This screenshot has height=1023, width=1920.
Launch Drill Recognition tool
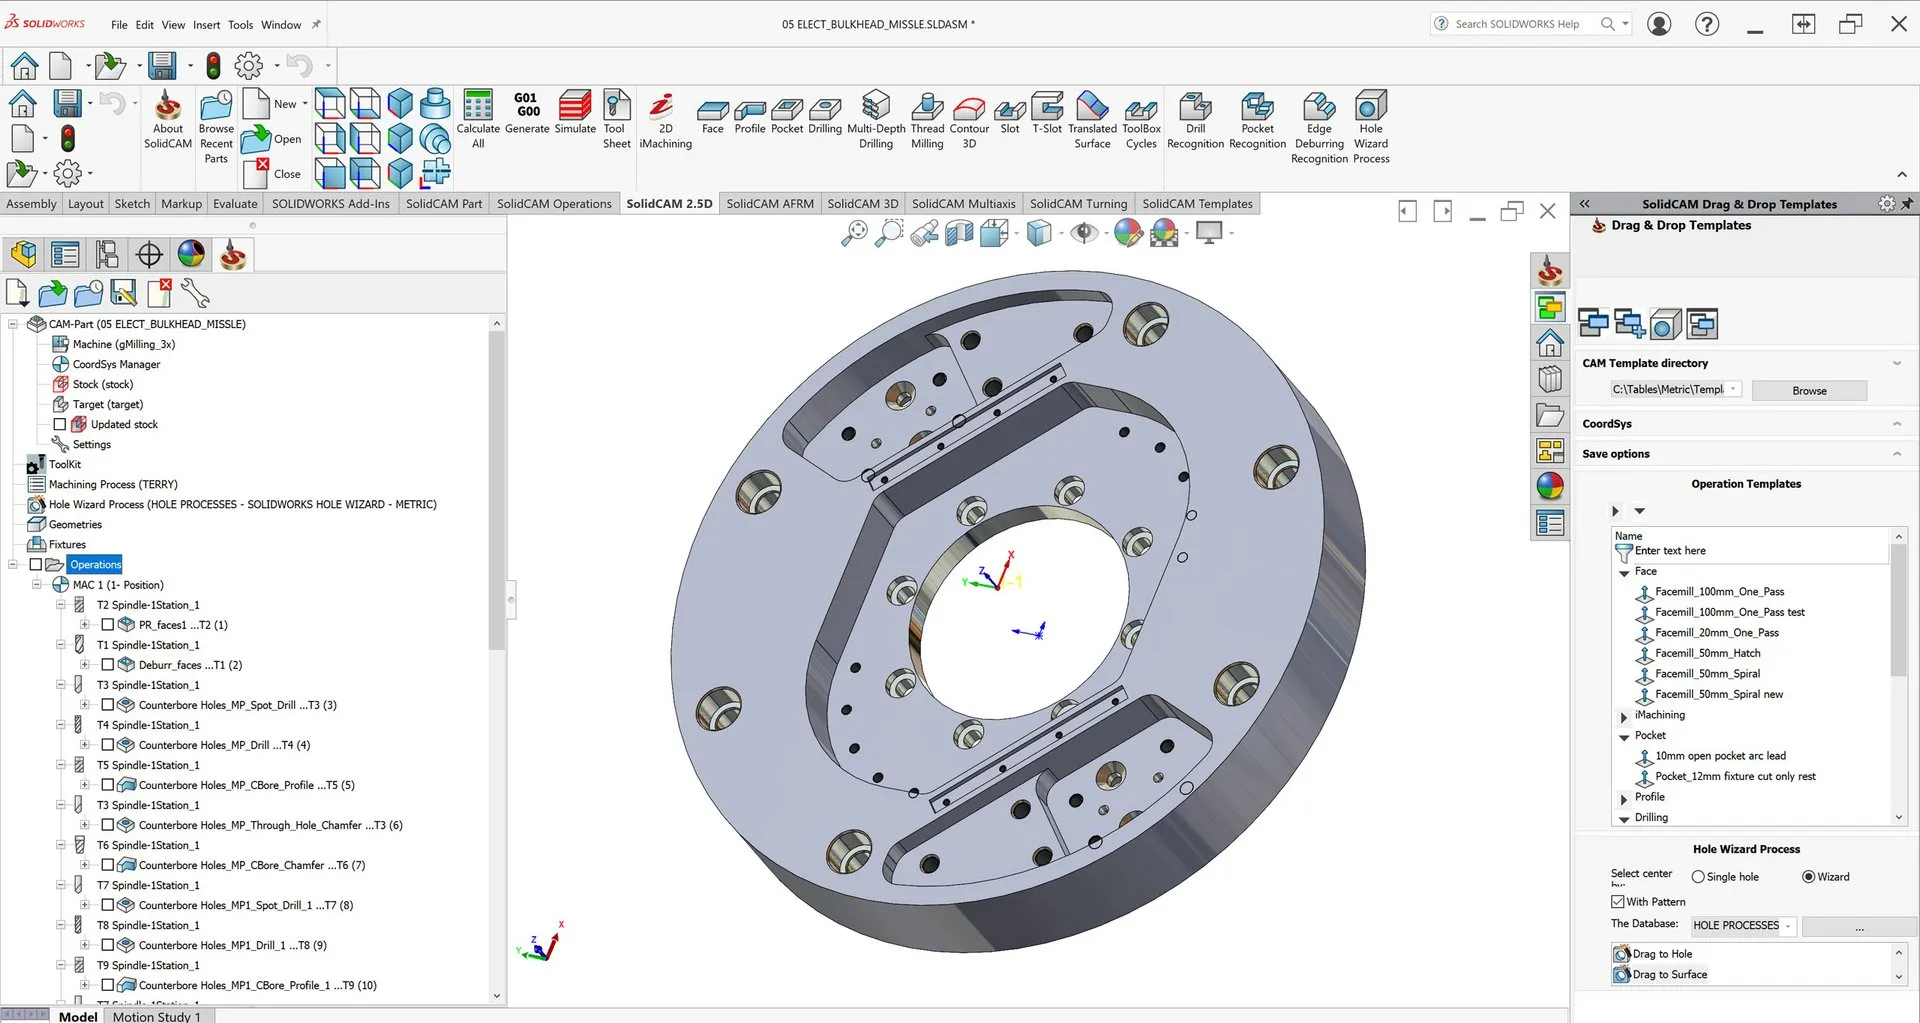[1195, 107]
